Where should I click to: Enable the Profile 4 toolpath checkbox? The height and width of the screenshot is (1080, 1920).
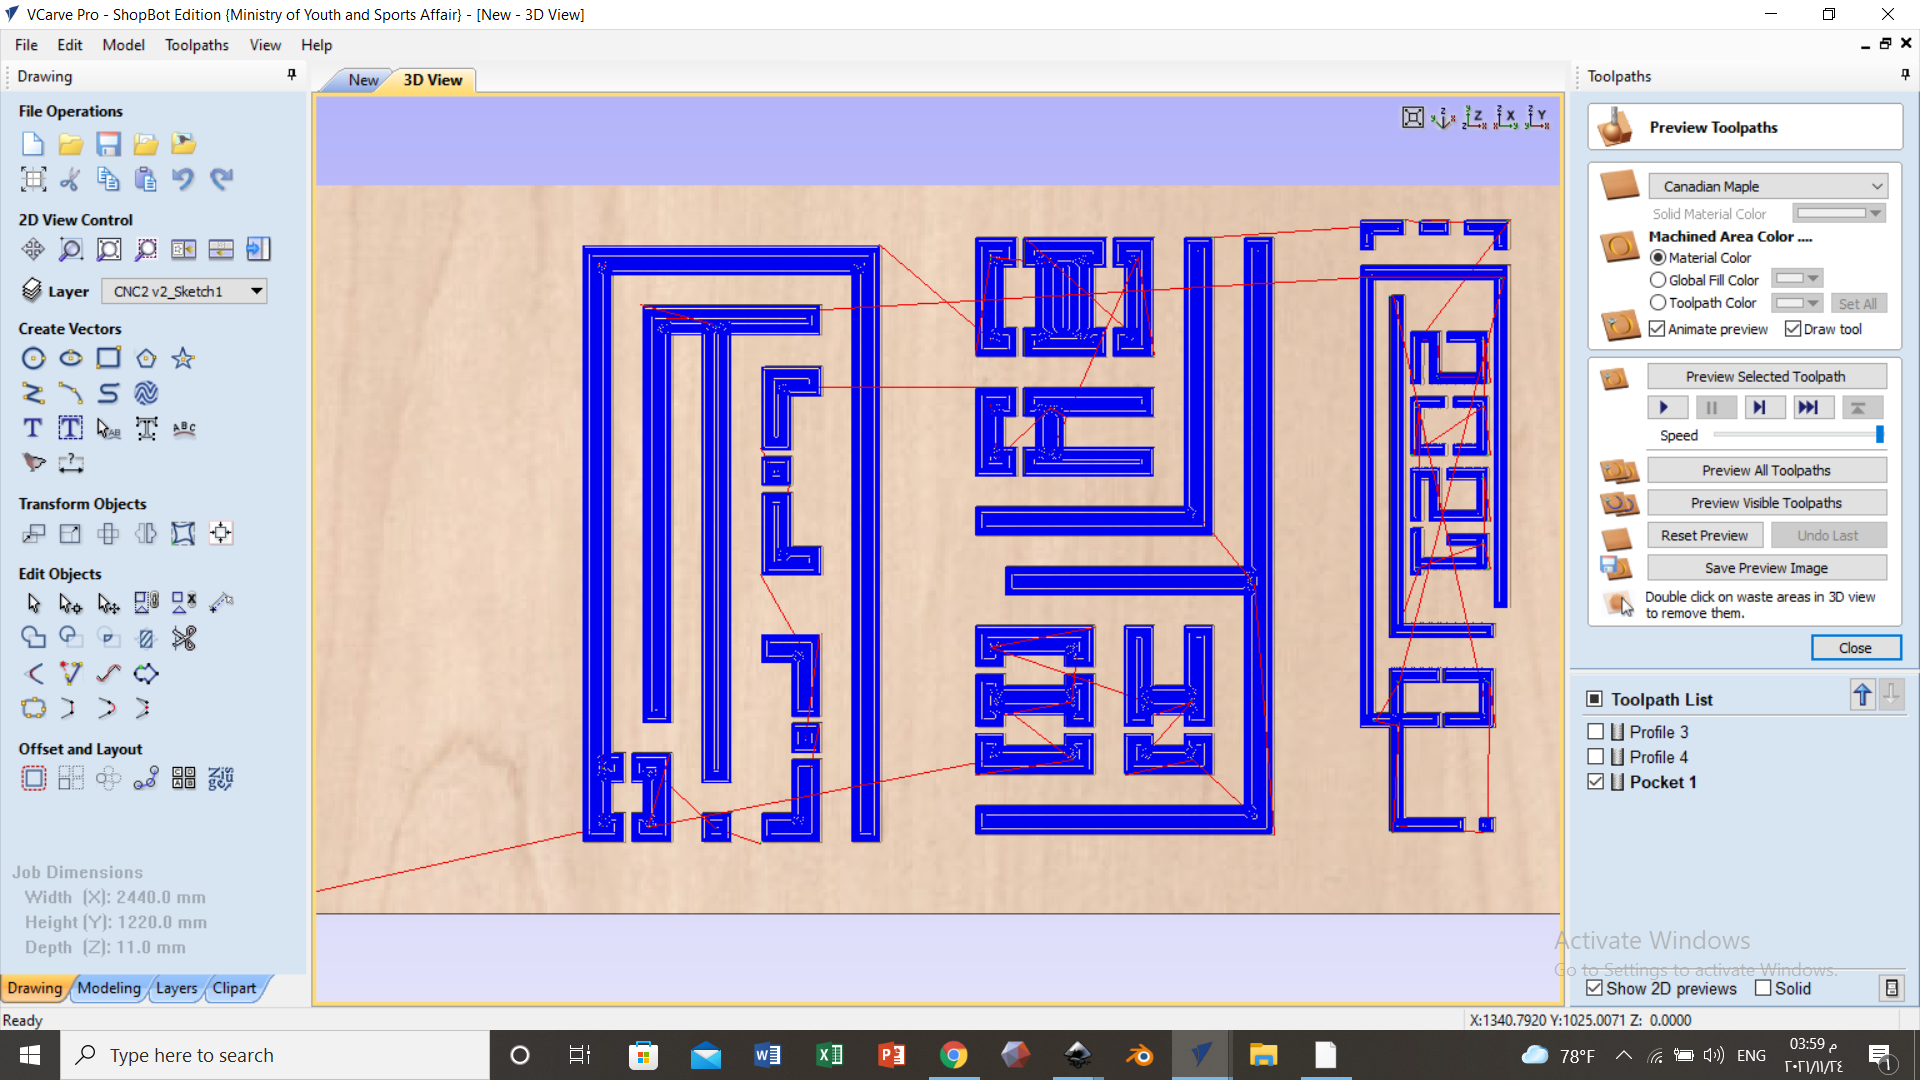(x=1596, y=756)
